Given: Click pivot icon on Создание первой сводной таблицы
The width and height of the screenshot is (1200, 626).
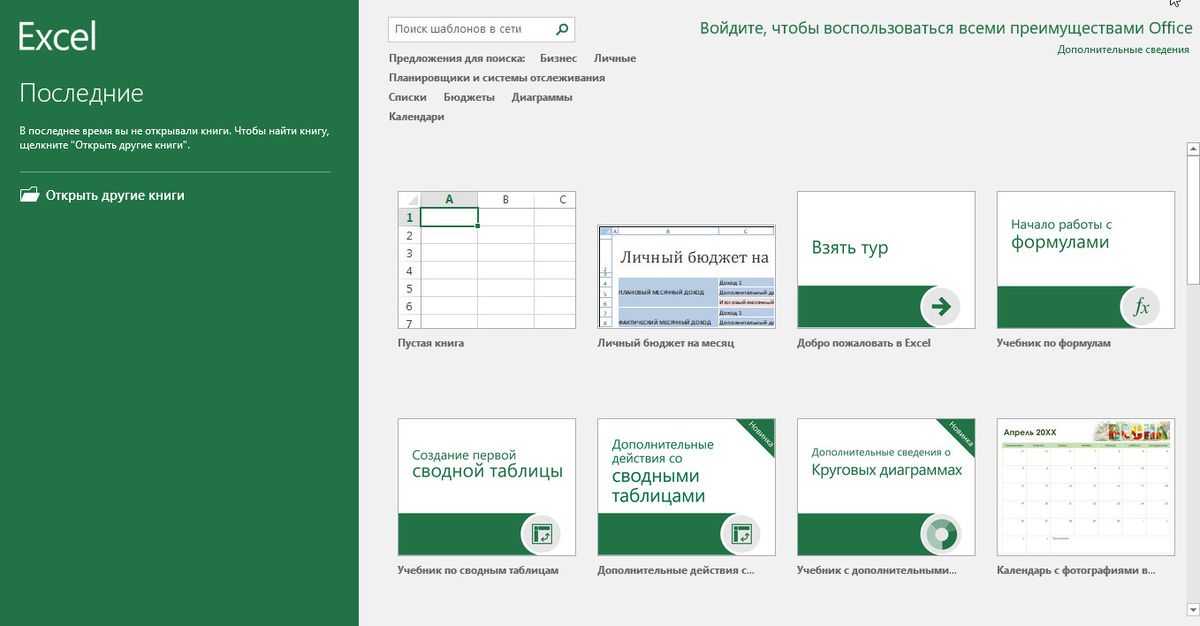Looking at the screenshot, I should [541, 534].
